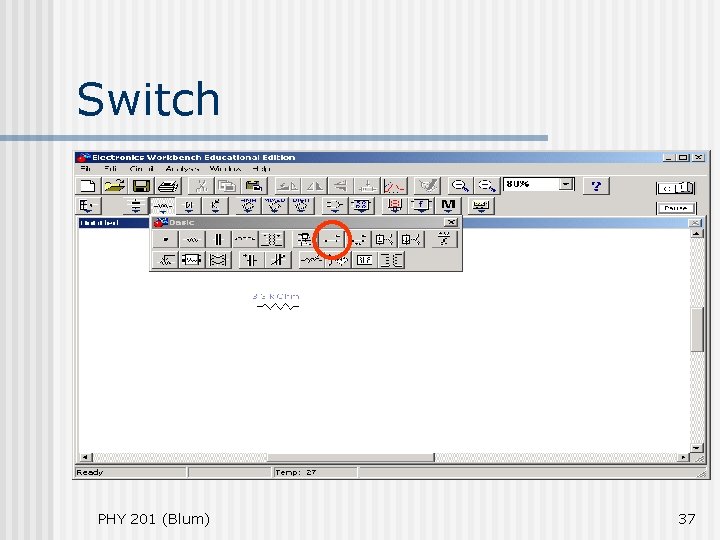Rotate the selected component
The height and width of the screenshot is (540, 720).
[287, 186]
